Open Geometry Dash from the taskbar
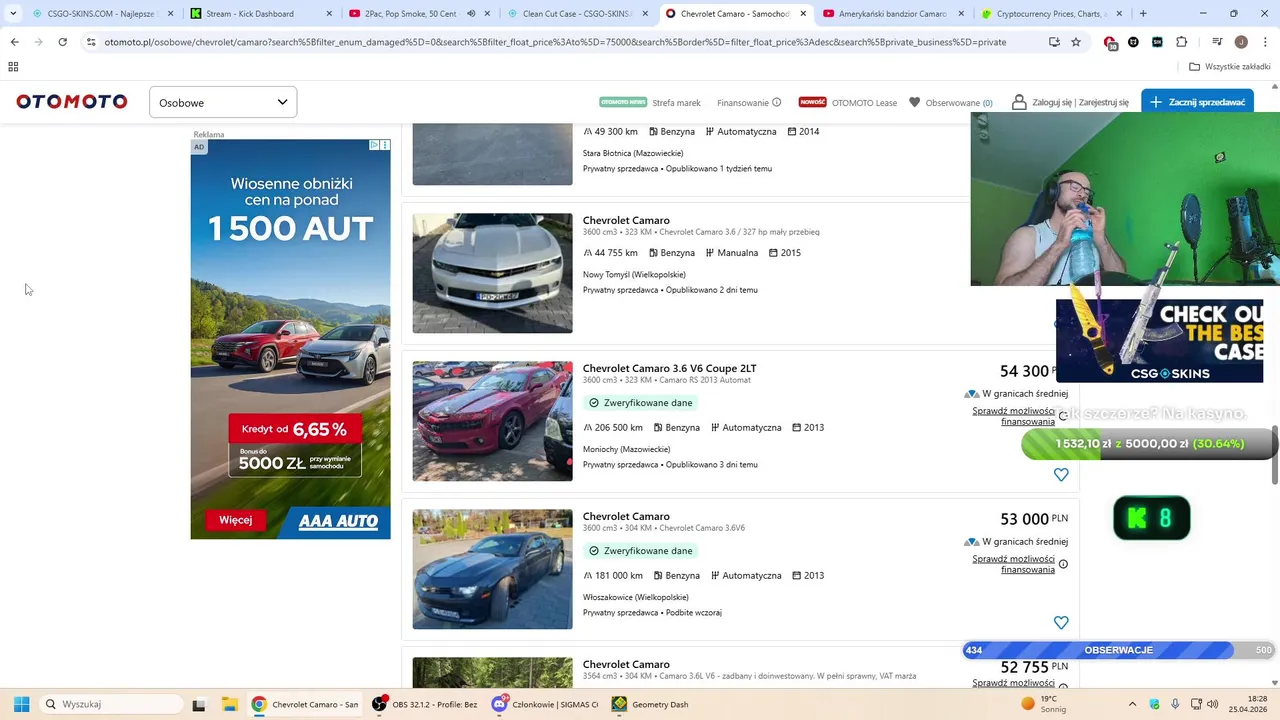 point(650,704)
